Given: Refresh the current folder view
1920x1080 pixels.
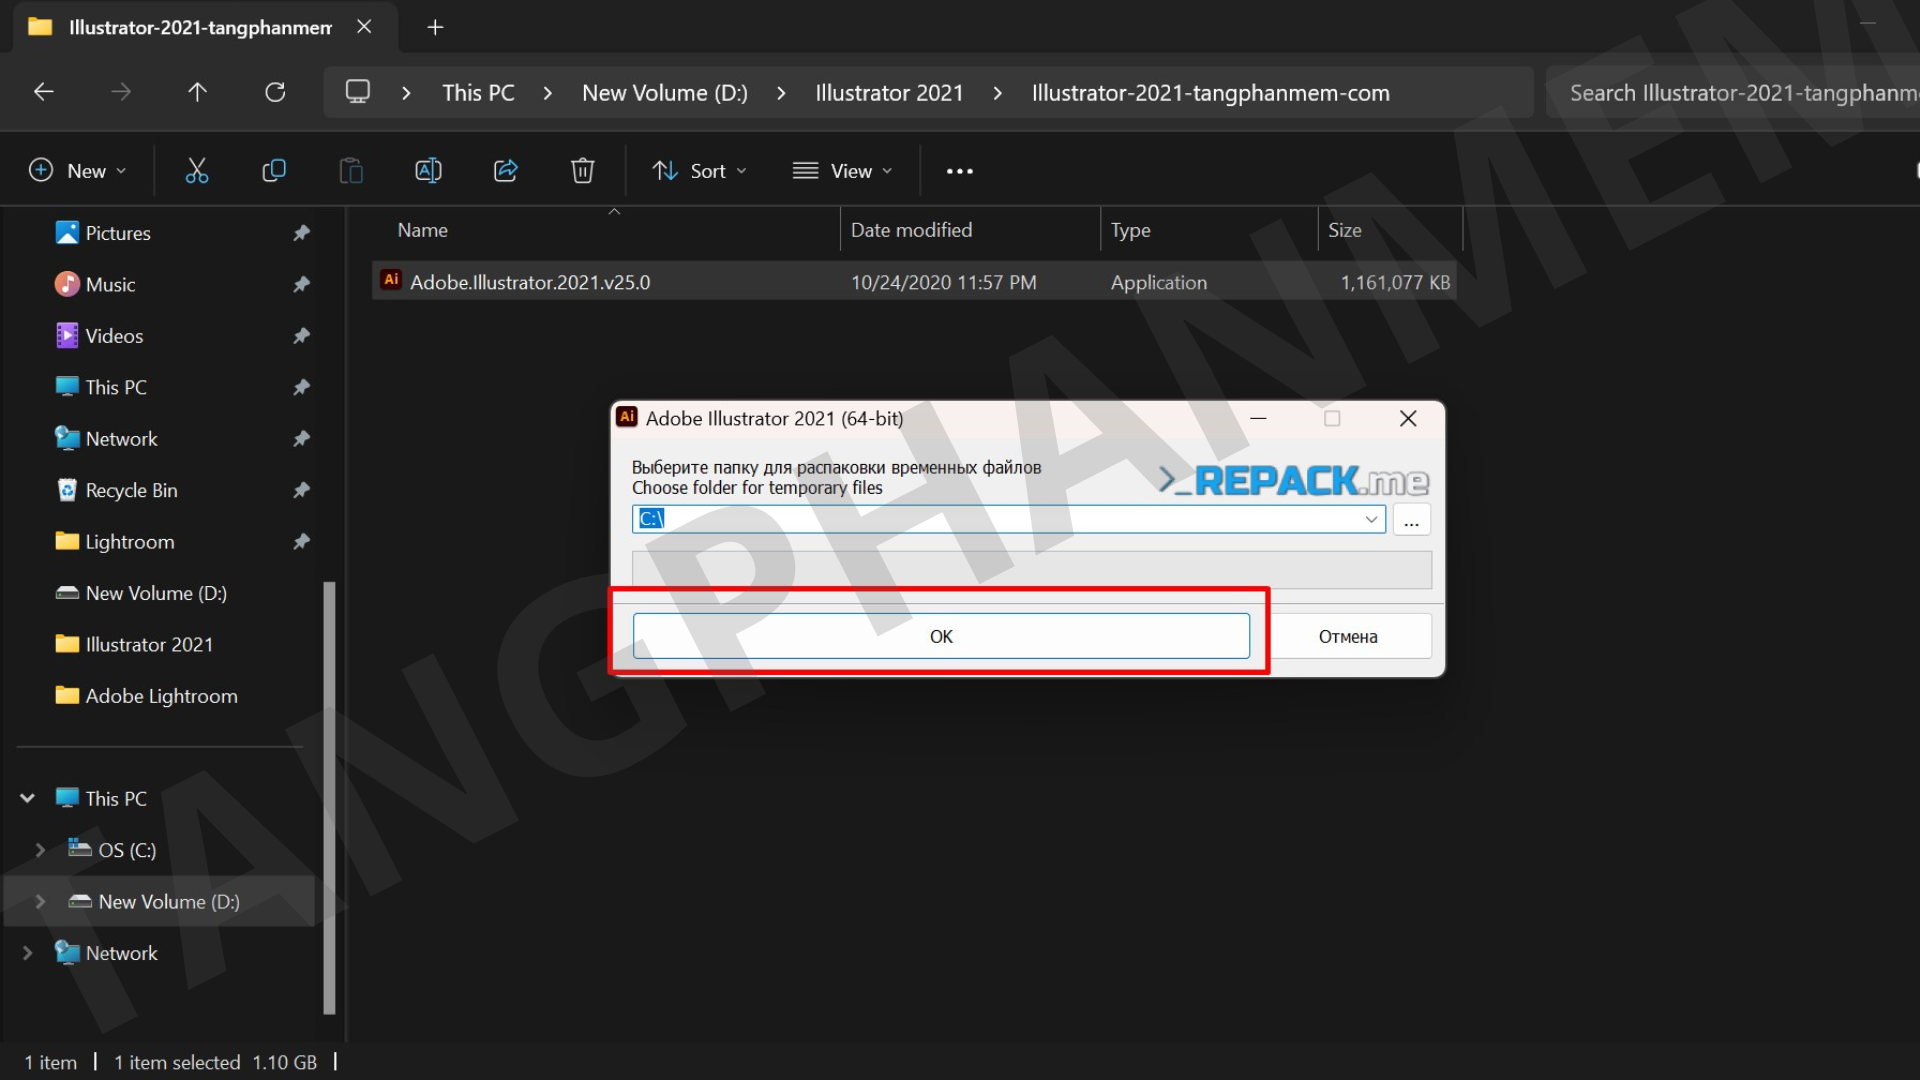Looking at the screenshot, I should pos(275,92).
